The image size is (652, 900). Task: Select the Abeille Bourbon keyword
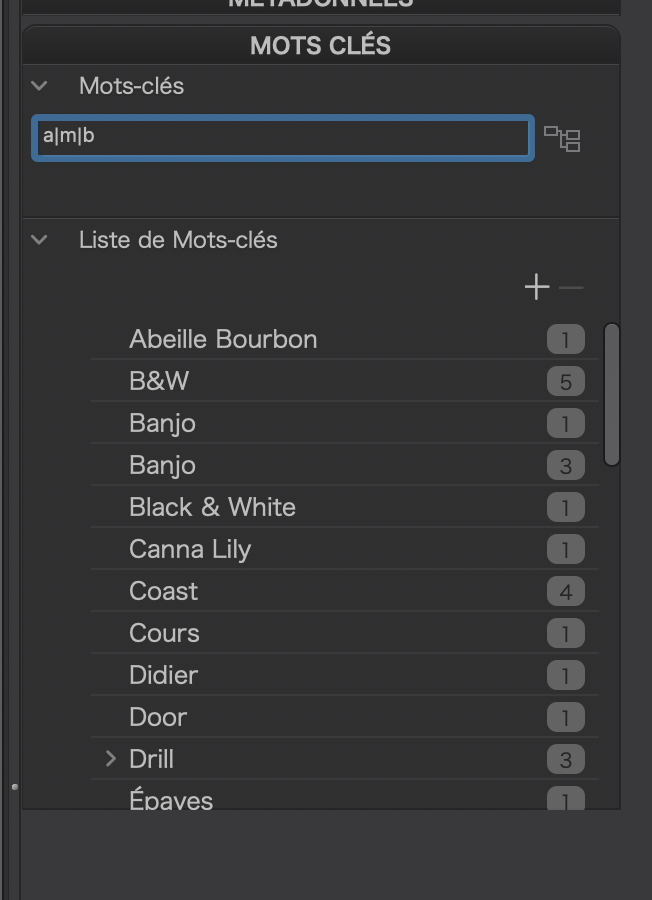click(223, 339)
